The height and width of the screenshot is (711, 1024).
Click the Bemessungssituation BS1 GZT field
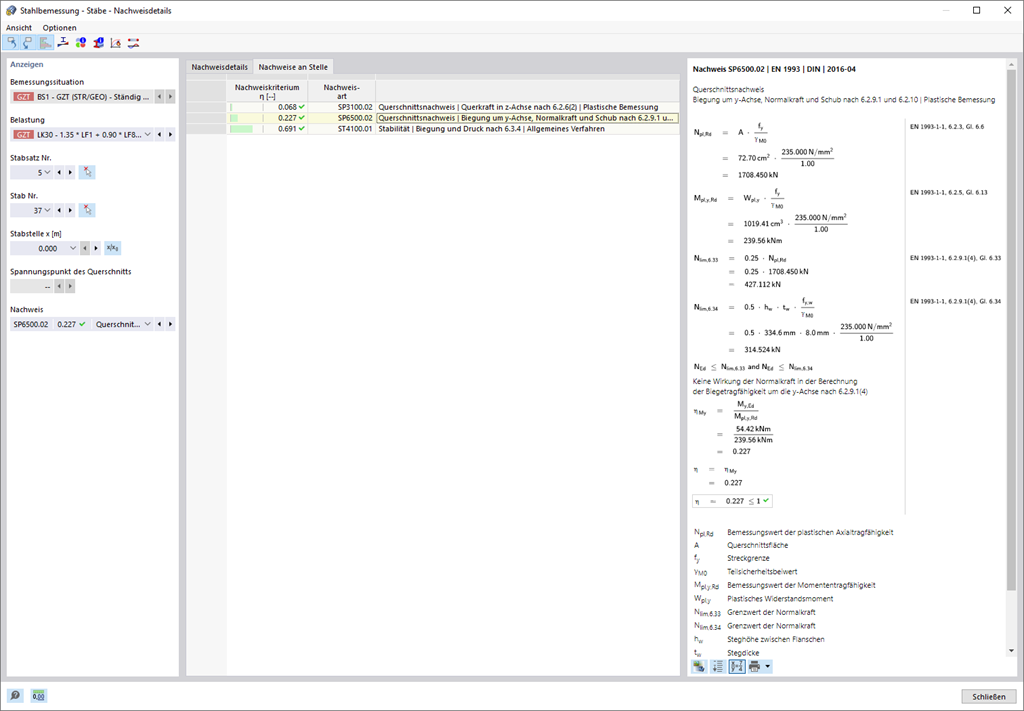(x=82, y=97)
